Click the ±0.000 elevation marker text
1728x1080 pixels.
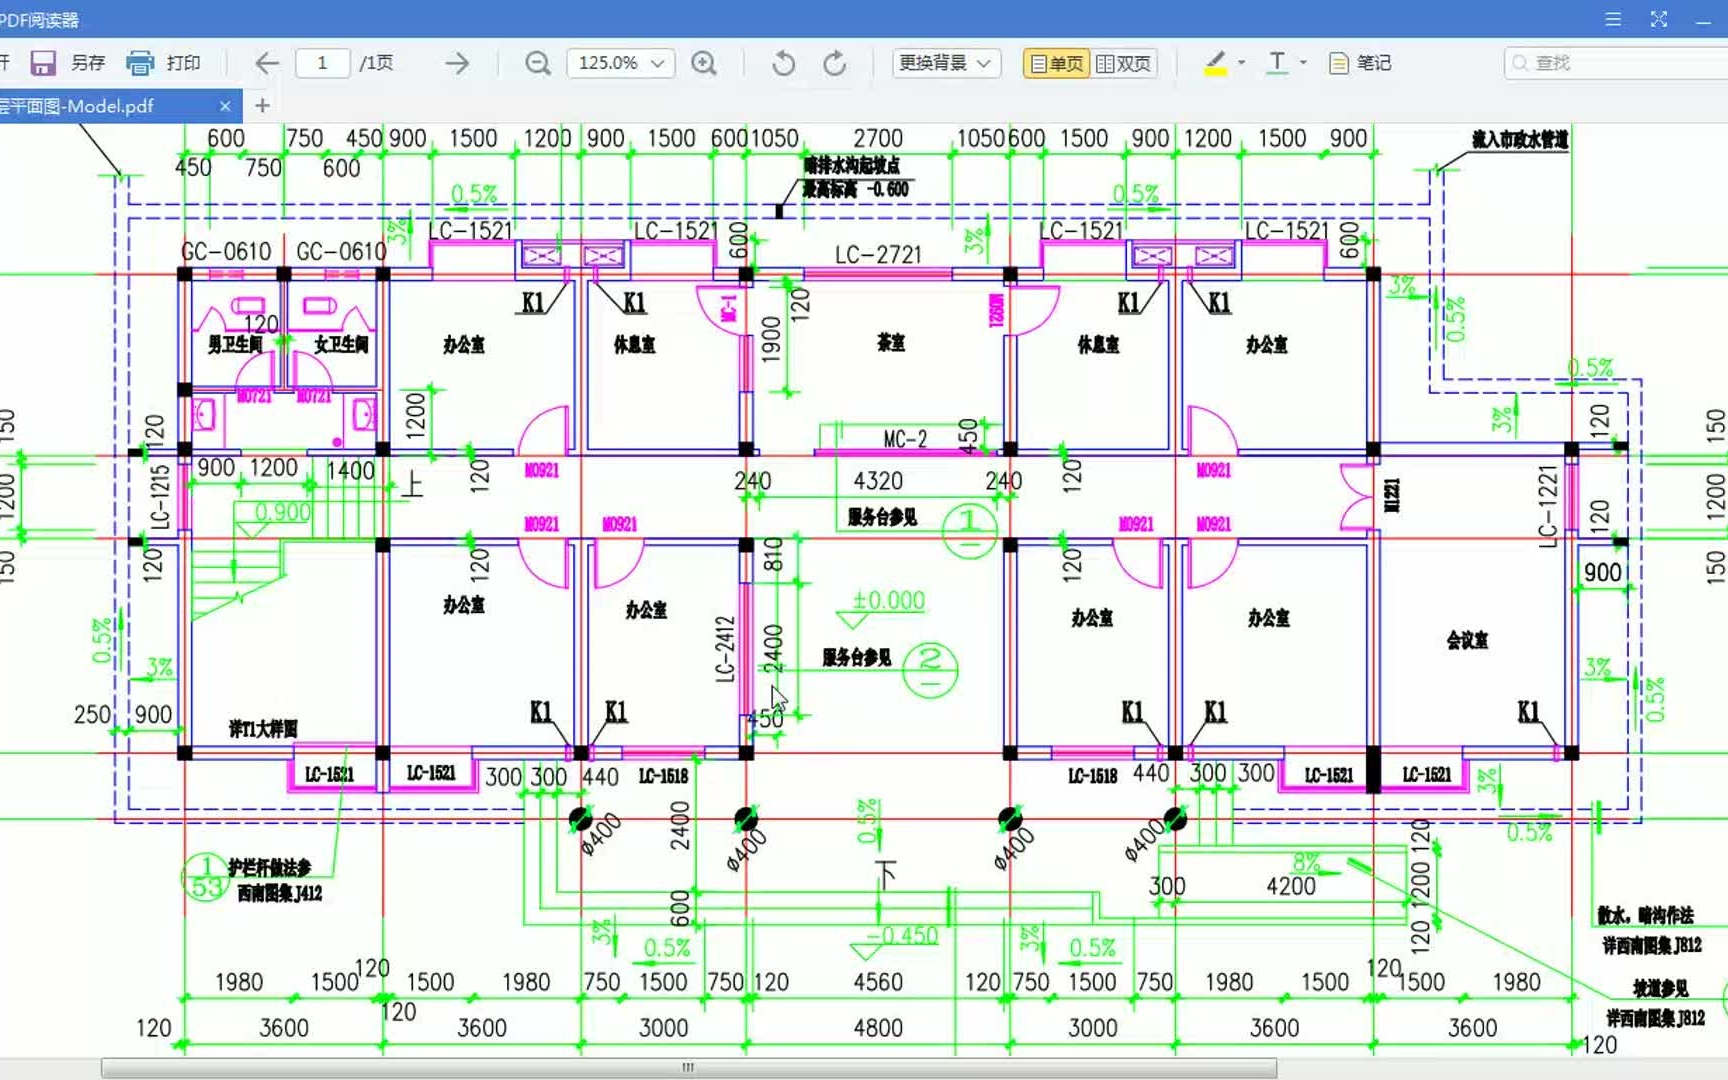tap(888, 600)
